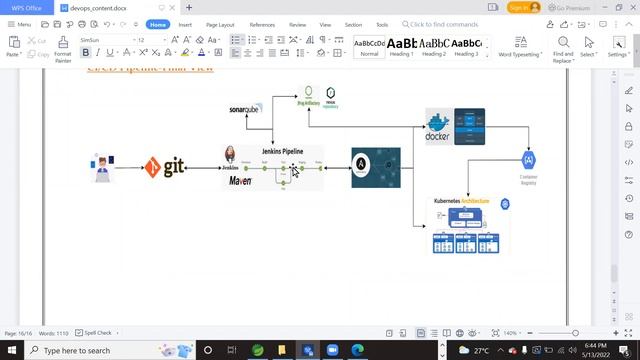Open the font name SimSun dropdown
This screenshot has width=640, height=360.
click(x=134, y=40)
